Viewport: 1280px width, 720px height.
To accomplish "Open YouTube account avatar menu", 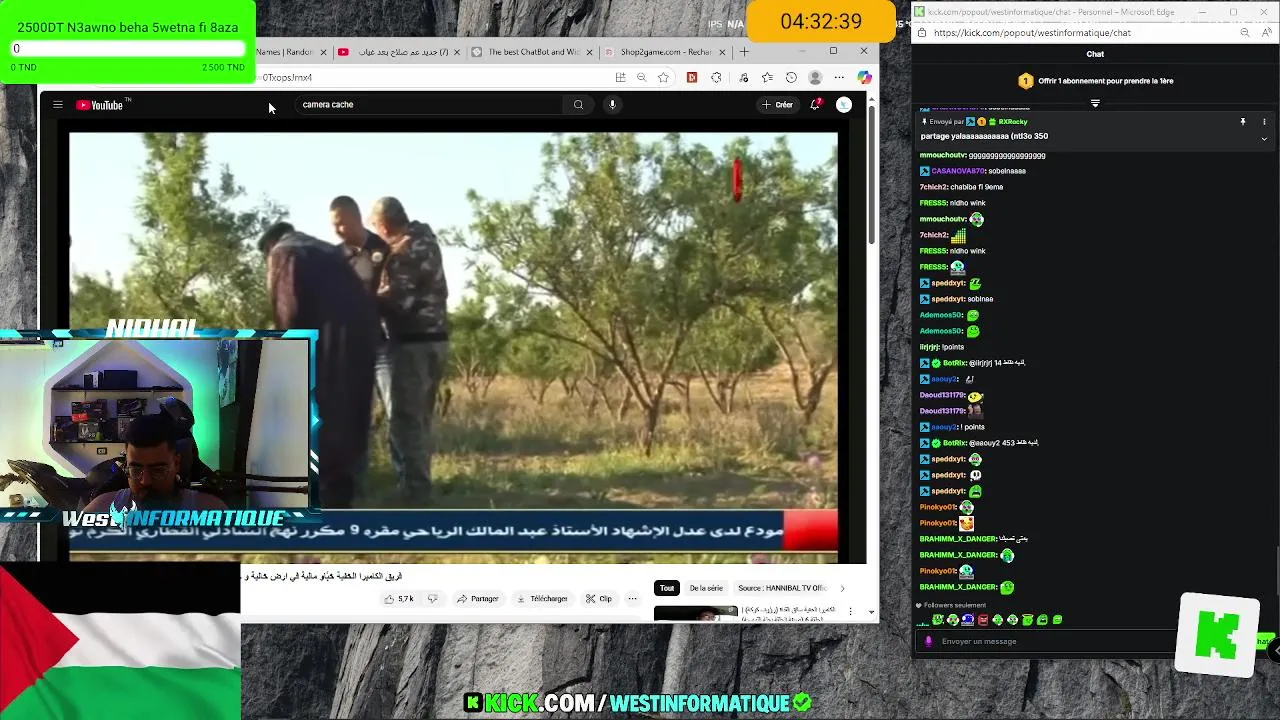I will (844, 105).
